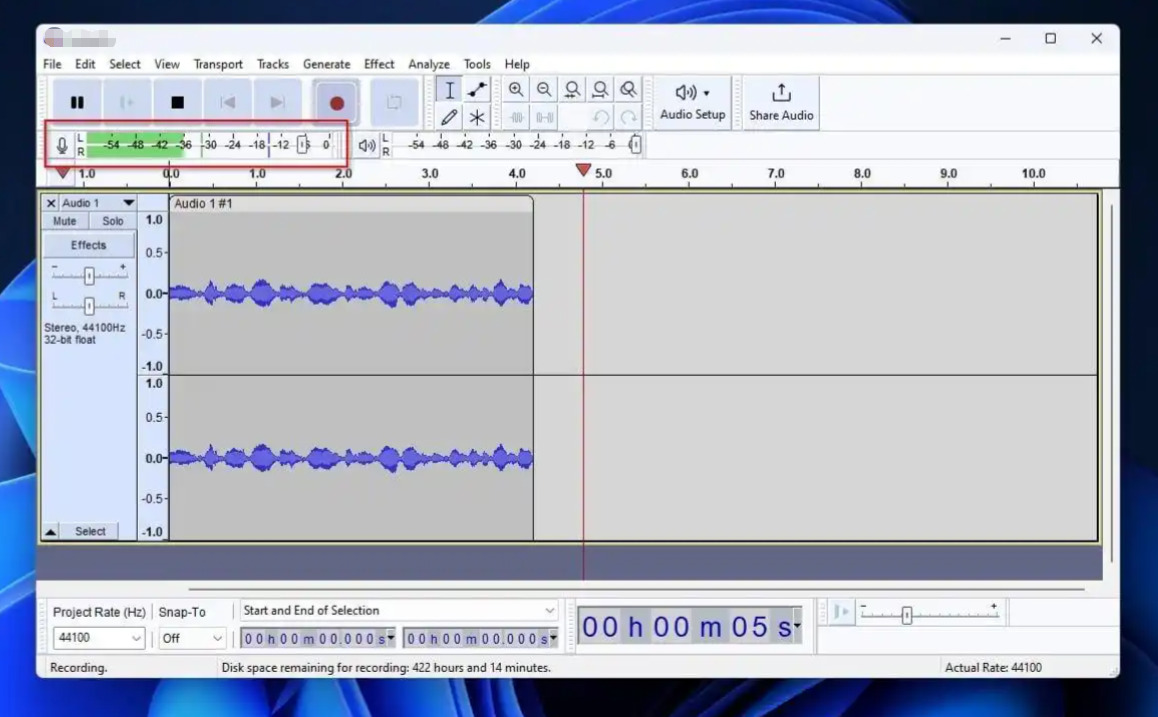Viewport: 1158px width, 717px height.
Task: Click the speaker playback meter icon
Action: 366,145
